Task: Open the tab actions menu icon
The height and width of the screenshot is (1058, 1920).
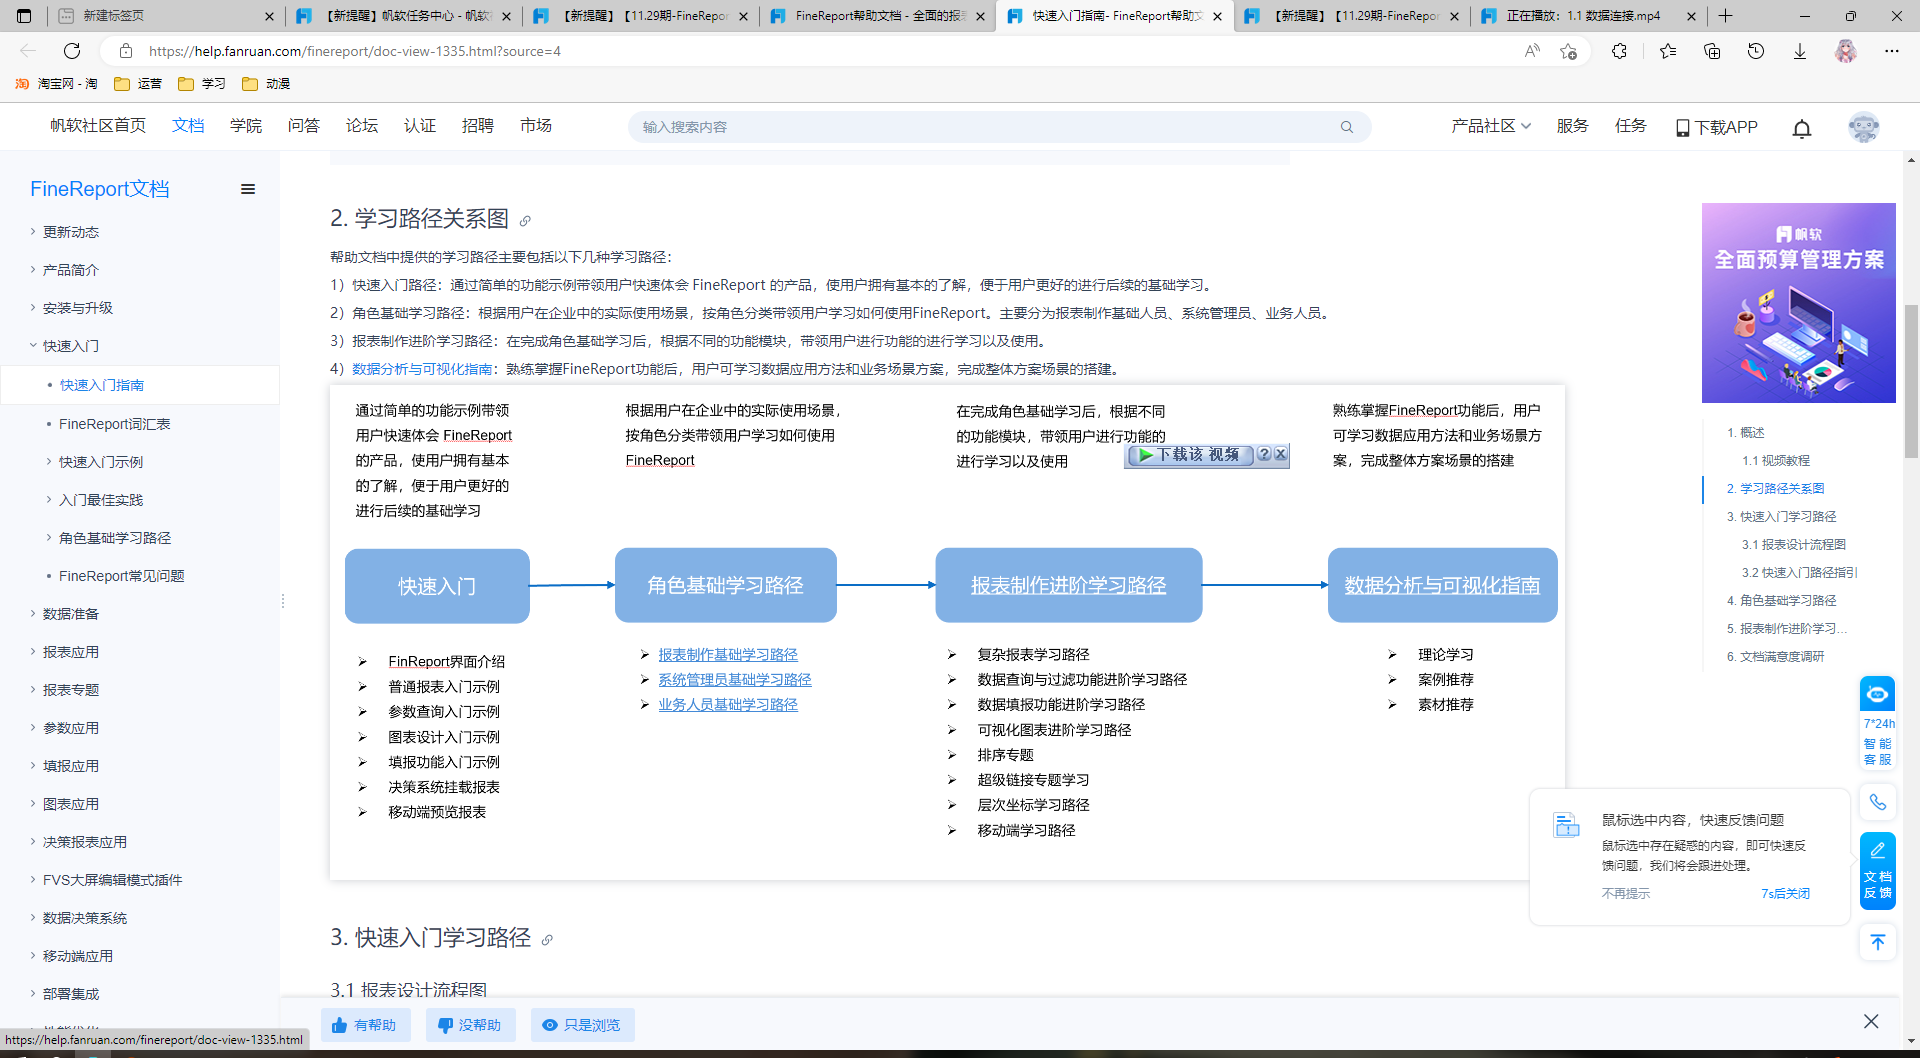Action: click(x=24, y=16)
